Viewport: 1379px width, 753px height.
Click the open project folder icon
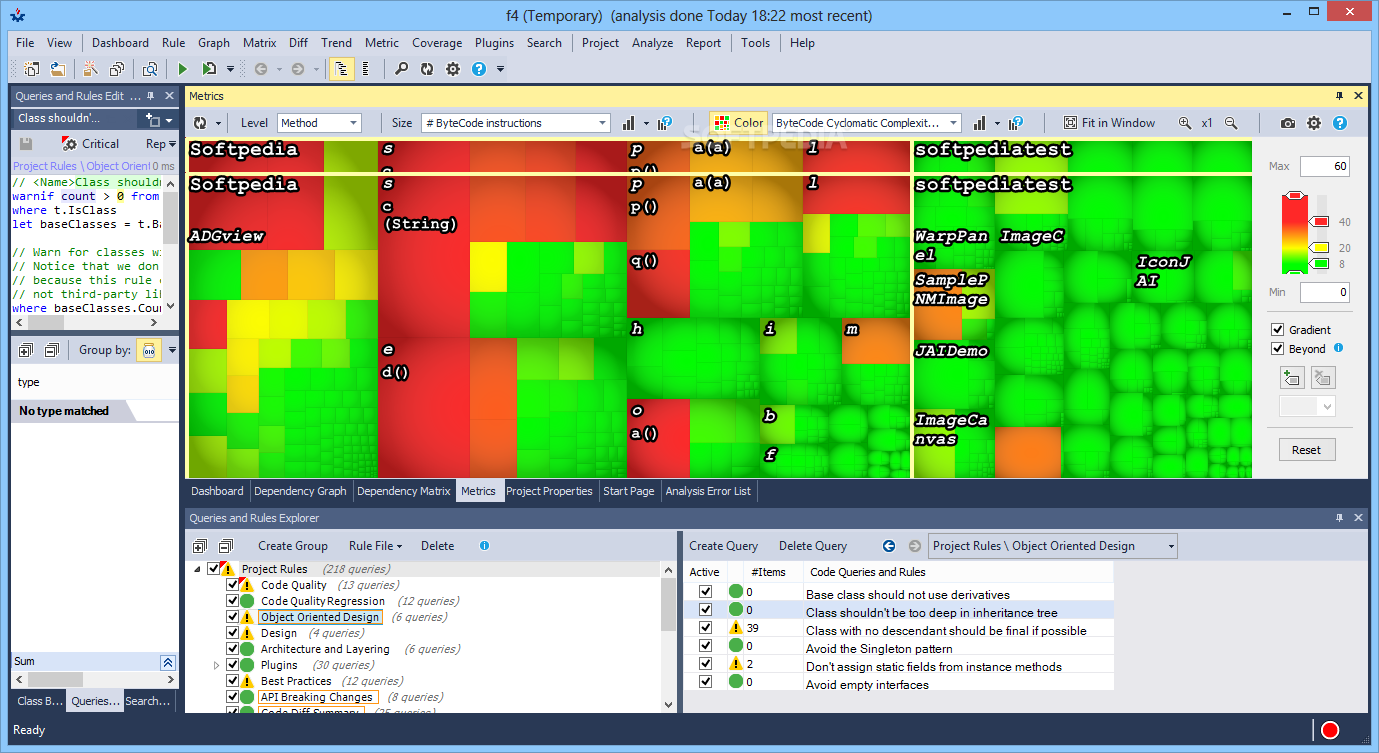coord(58,69)
